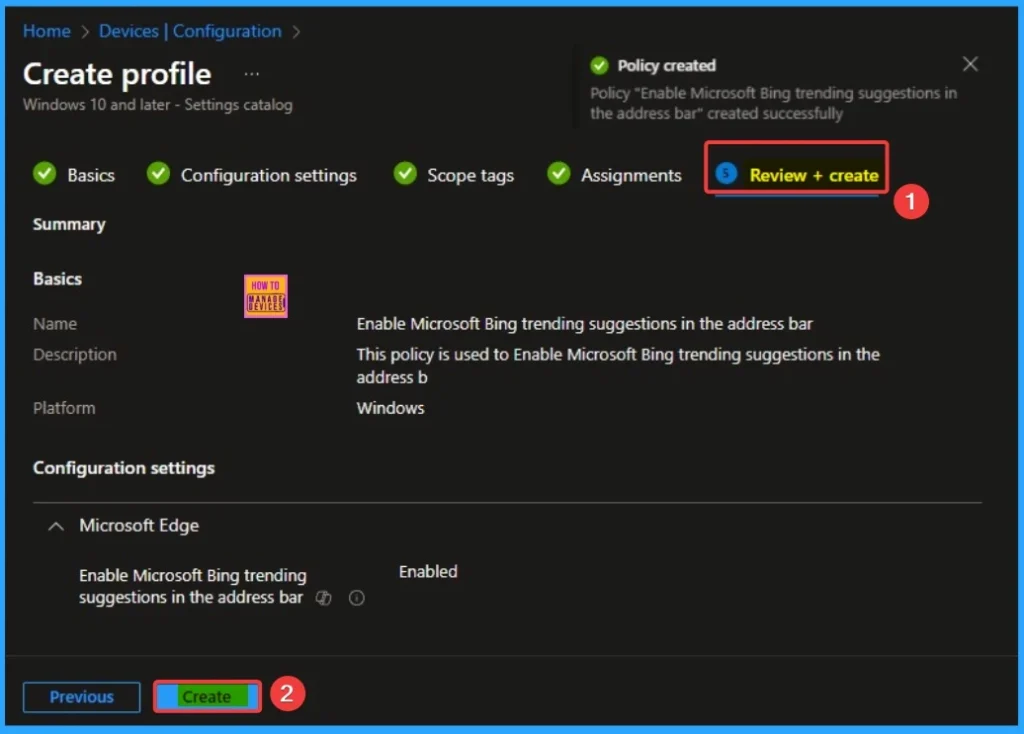
Task: Select the Enabled setting value
Action: coord(428,571)
